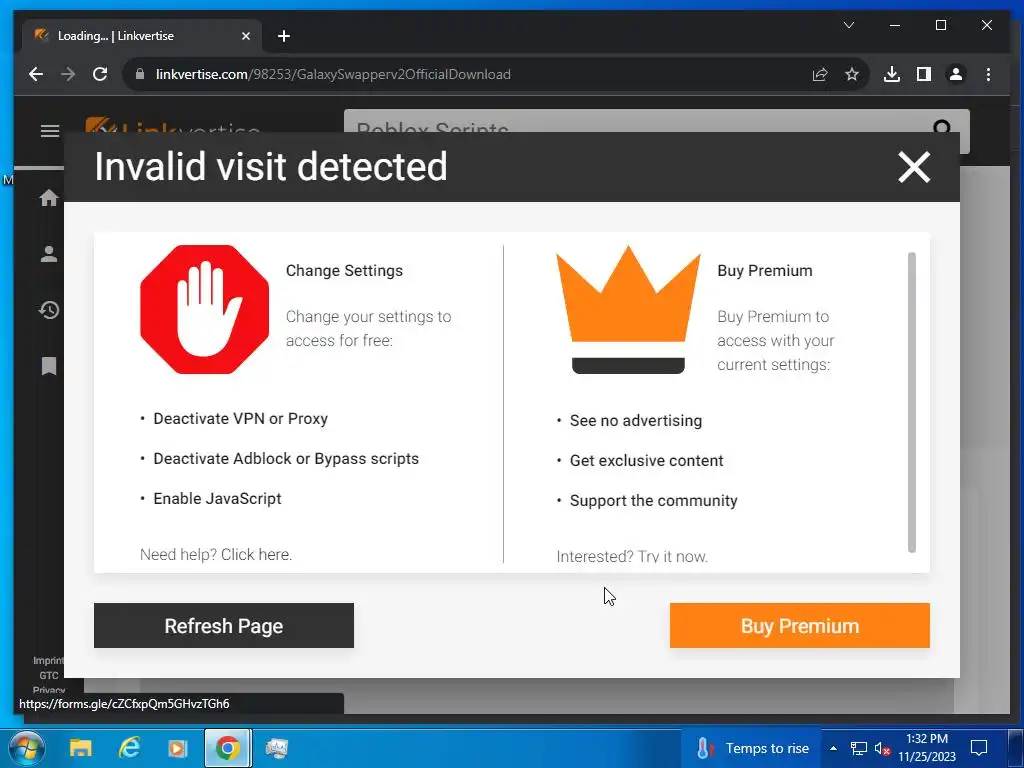Open the media player taskbar icon
The width and height of the screenshot is (1024, 768).
click(x=178, y=748)
